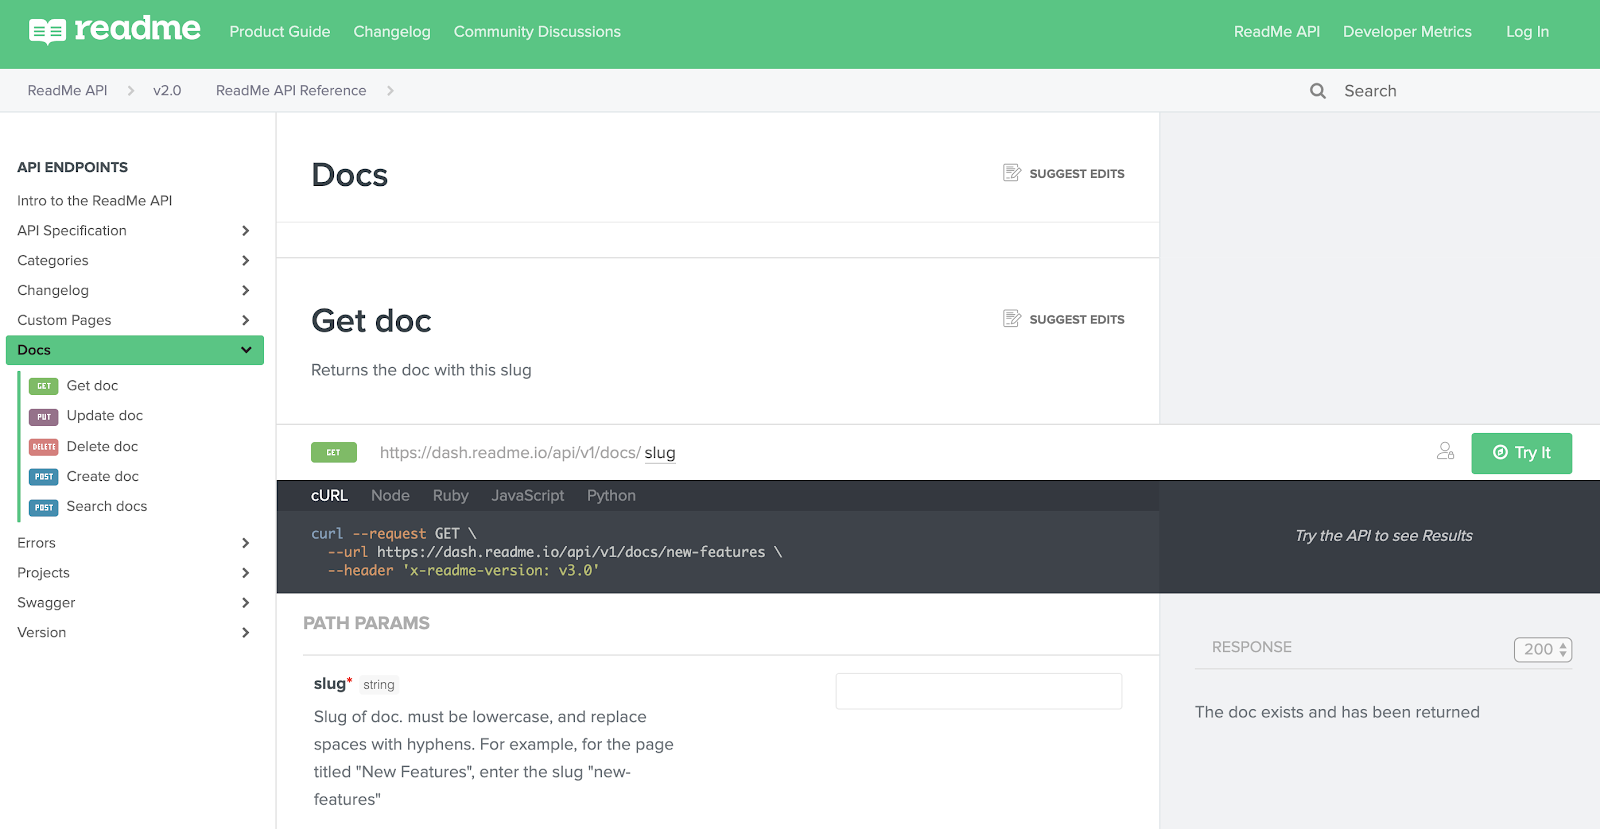Collapse the Docs sidebar section
Screen dimensions: 1600x829
point(246,350)
